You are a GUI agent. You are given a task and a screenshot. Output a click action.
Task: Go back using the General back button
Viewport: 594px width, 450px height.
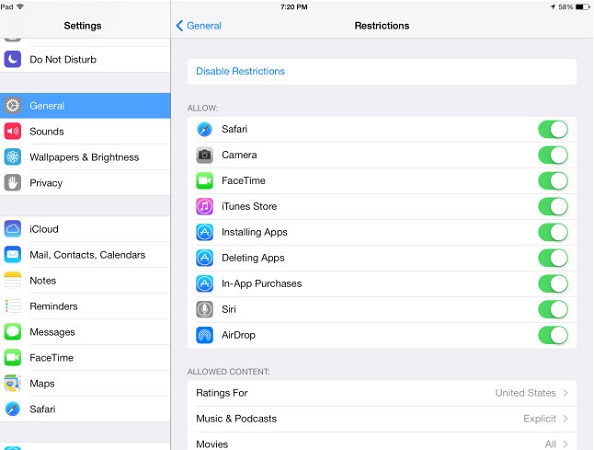coord(199,26)
